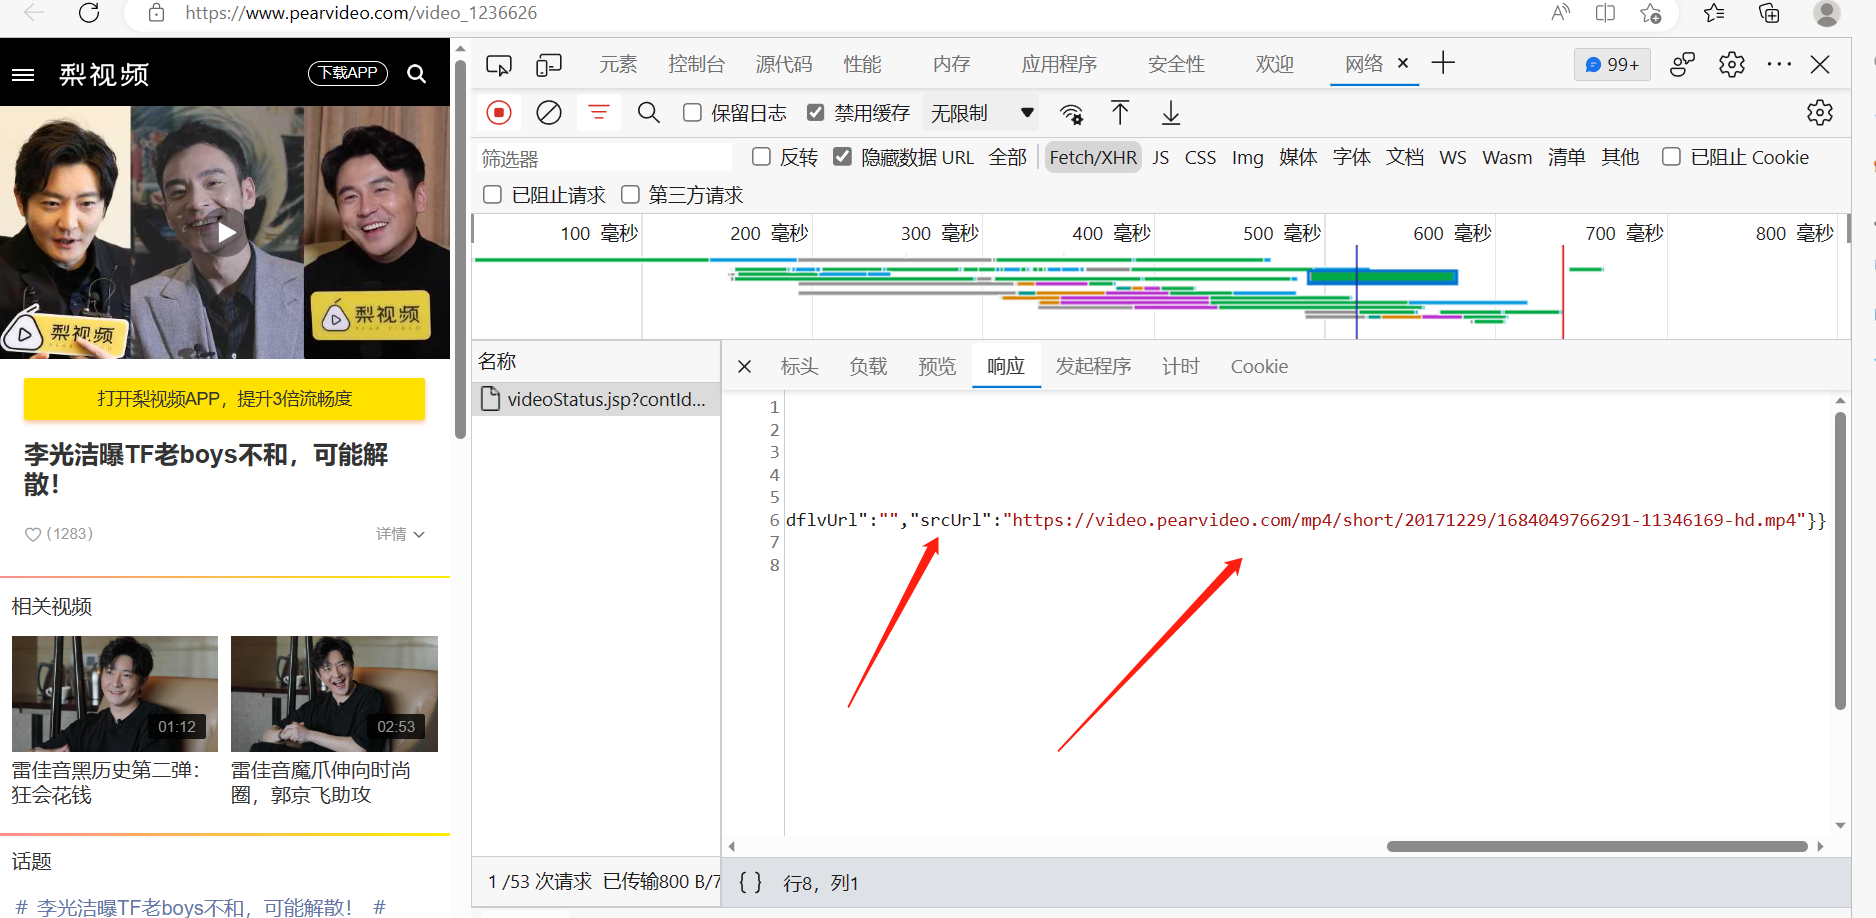This screenshot has width=1876, height=918.
Task: Click the yellow 打开梨视频APP banner button
Action: tap(224, 399)
